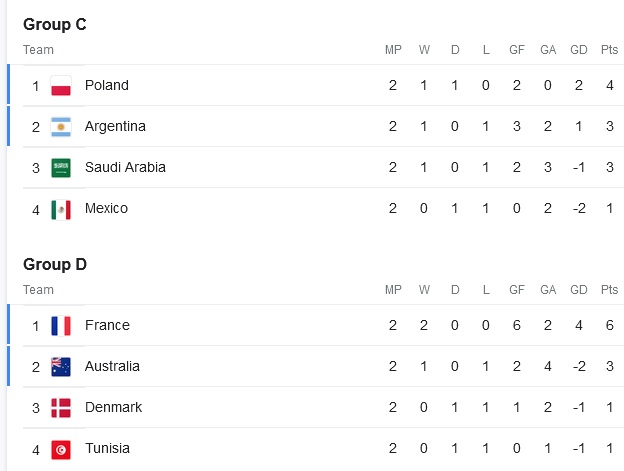Screen dimensions: 624x471
Task: Click the Mexico flag icon
Action: pyautogui.click(x=61, y=209)
